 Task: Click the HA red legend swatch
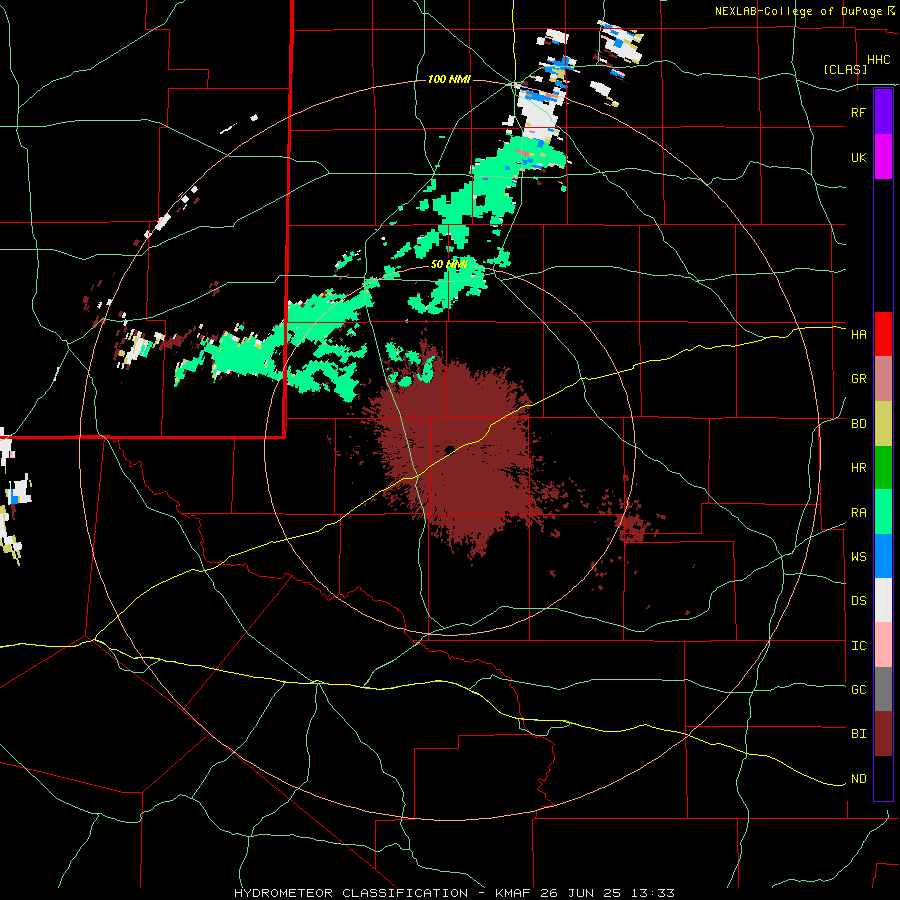click(x=883, y=334)
